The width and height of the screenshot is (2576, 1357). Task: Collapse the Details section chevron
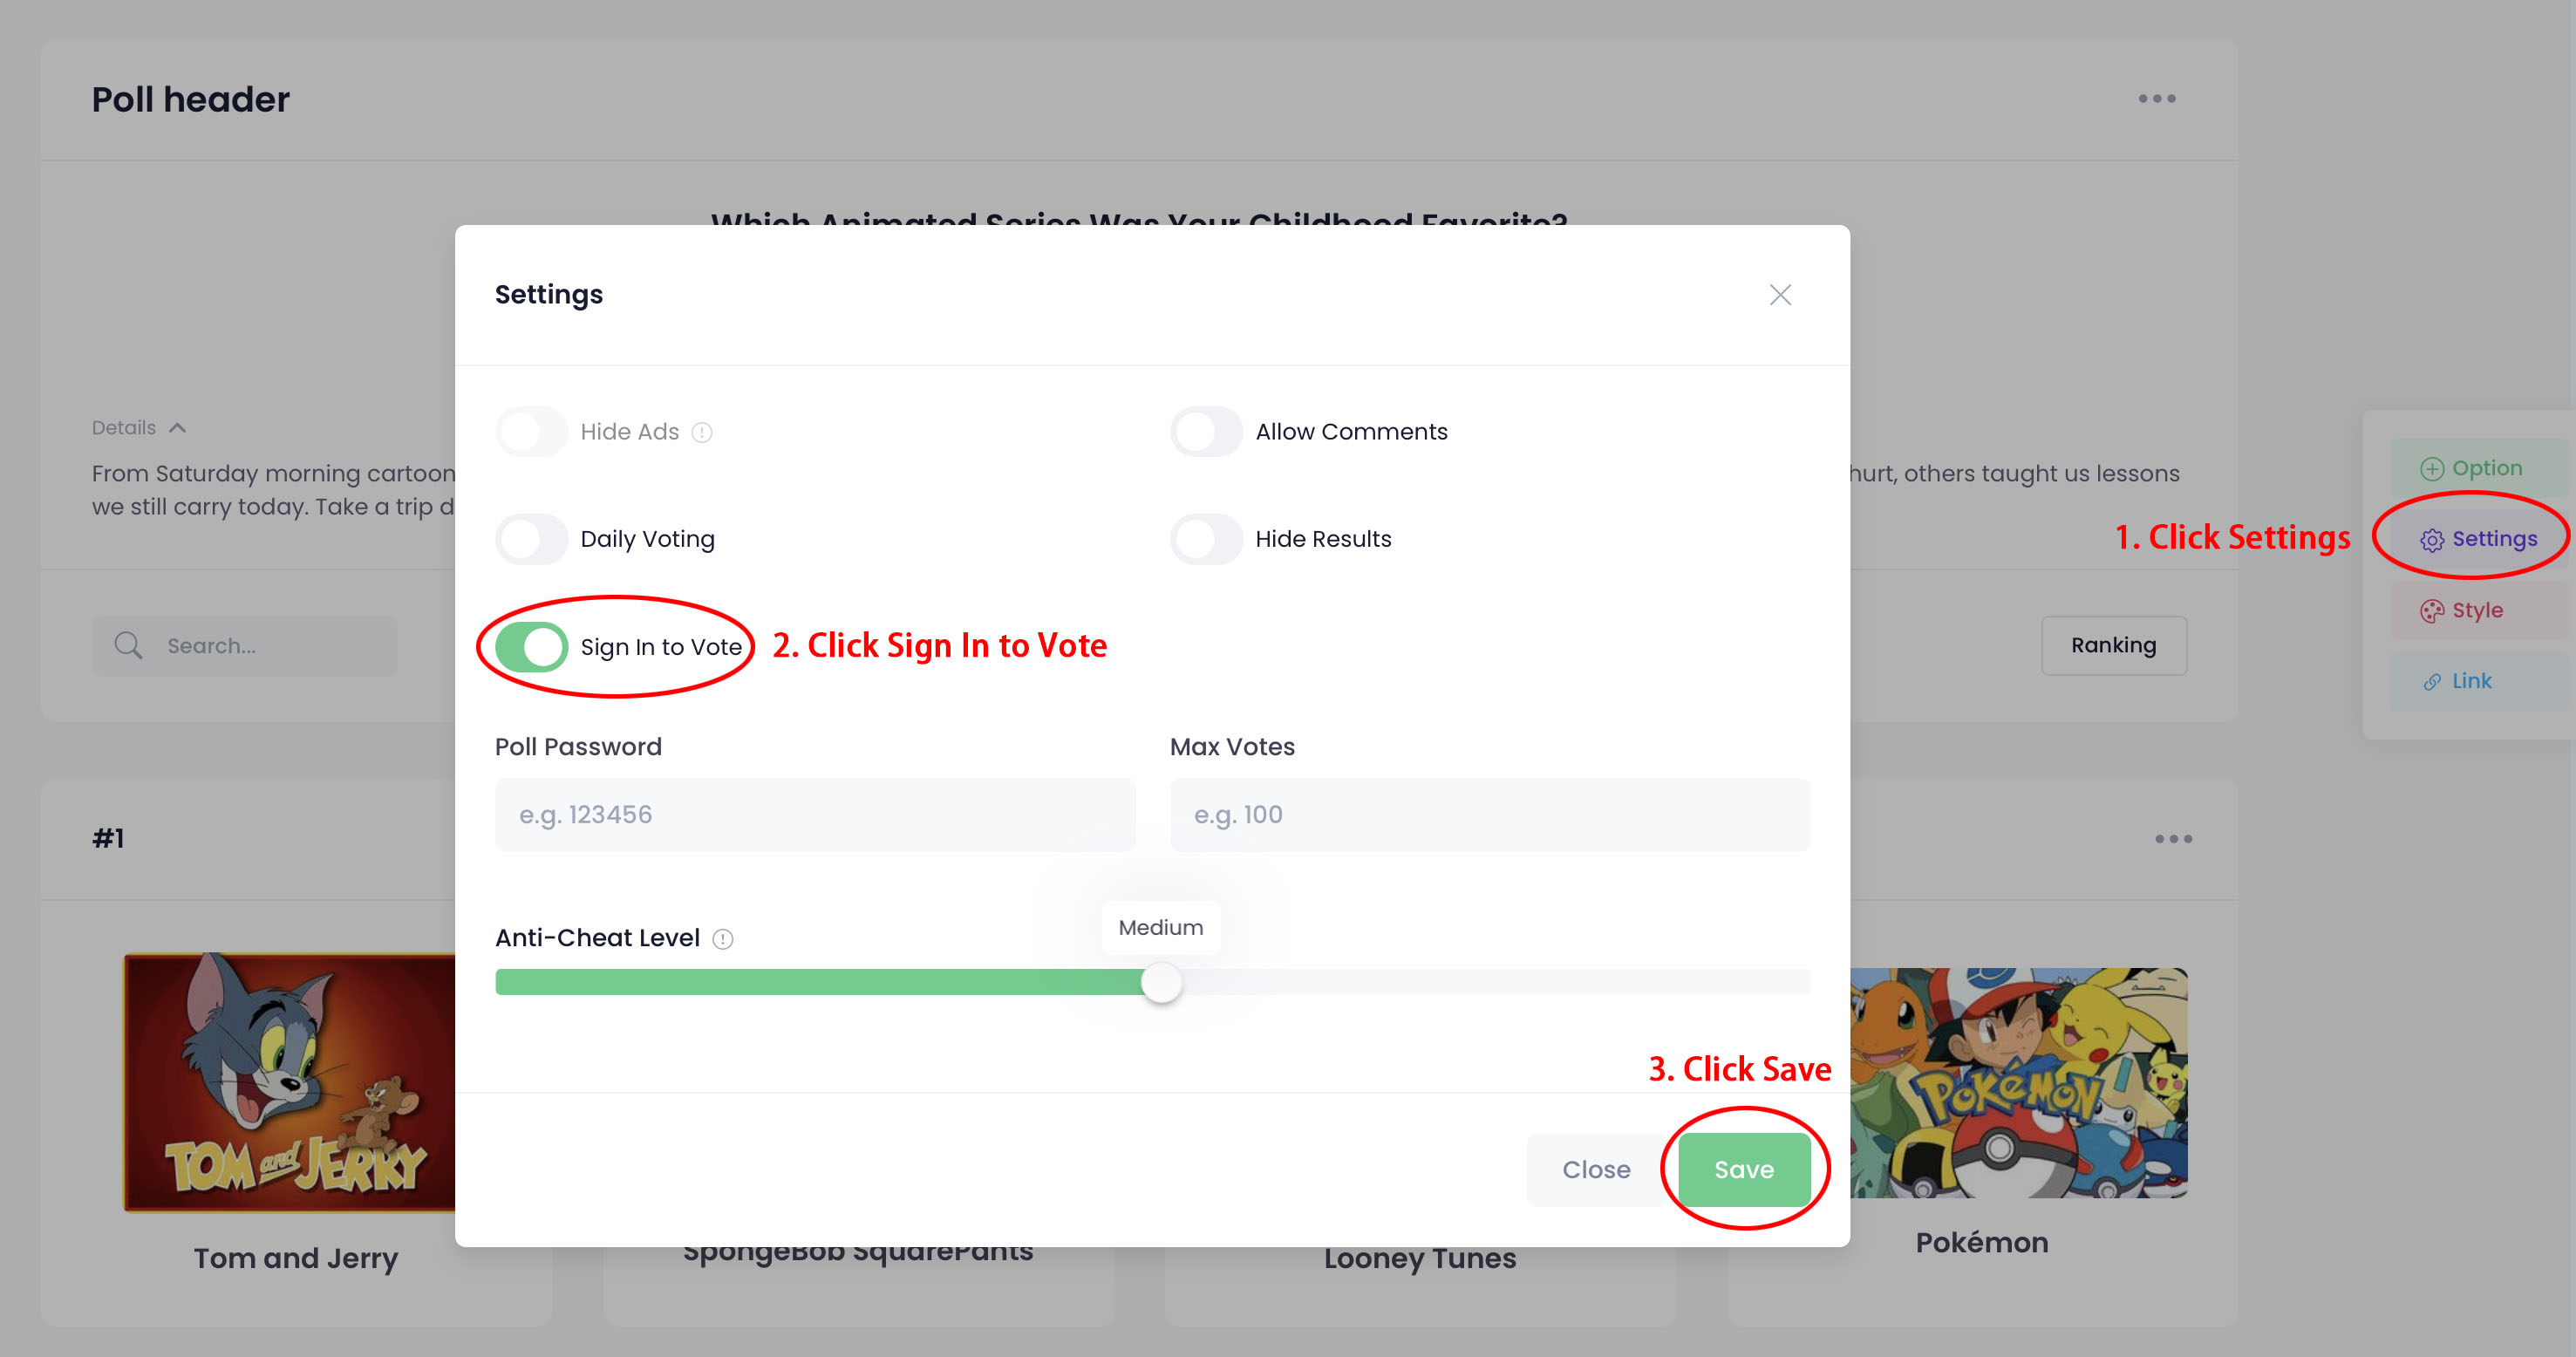[x=178, y=428]
